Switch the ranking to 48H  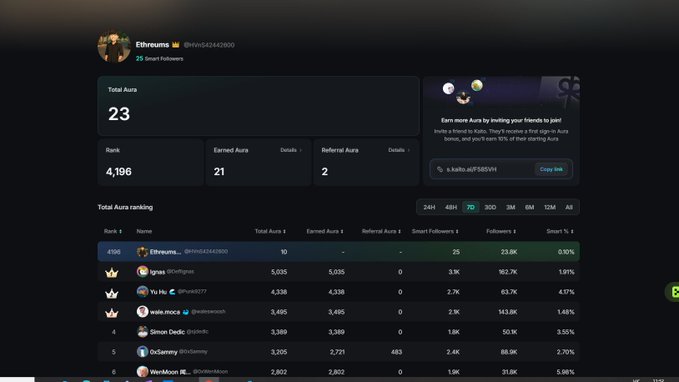click(x=451, y=207)
